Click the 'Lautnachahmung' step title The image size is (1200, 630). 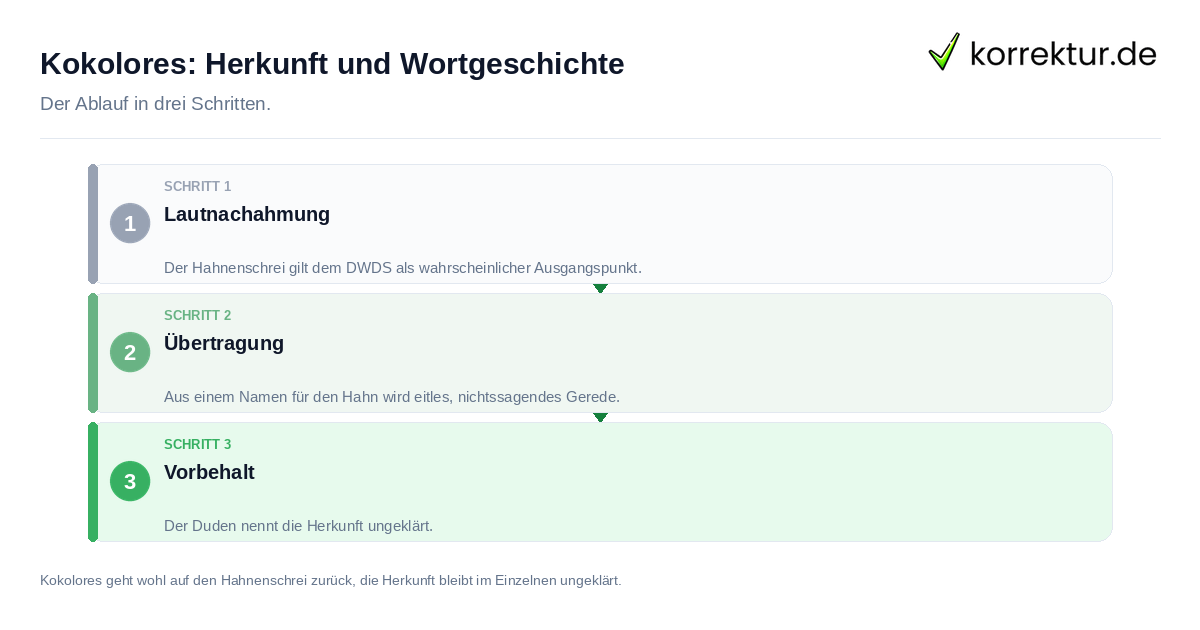(247, 214)
